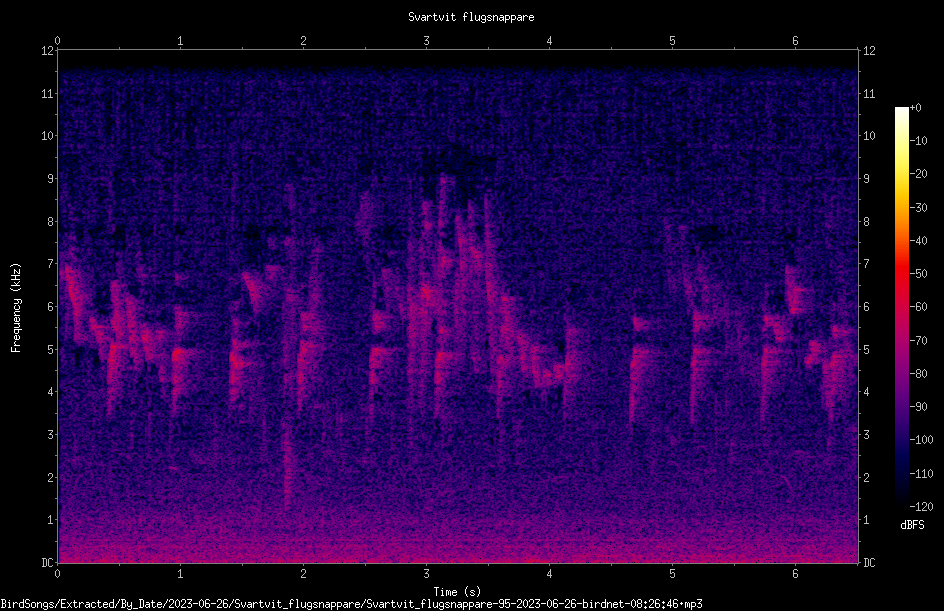
Task: Click "11" on the left frequency axis
Action: 47,93
